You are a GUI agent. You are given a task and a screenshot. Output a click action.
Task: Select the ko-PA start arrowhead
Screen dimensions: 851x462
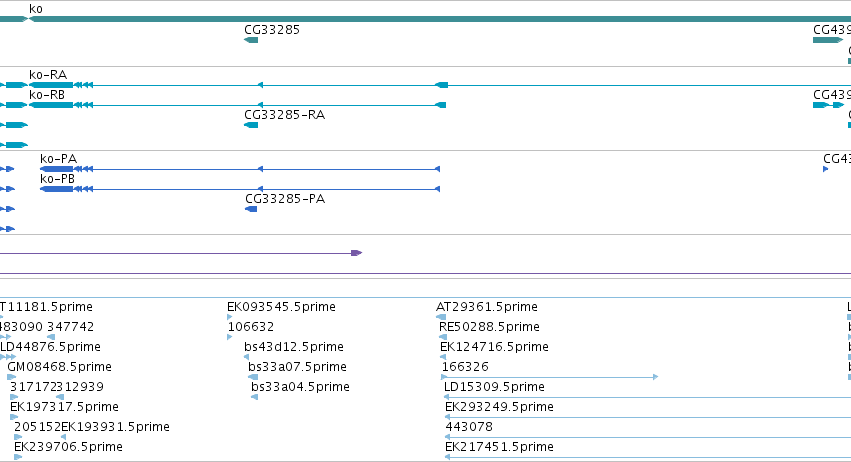coord(437,169)
